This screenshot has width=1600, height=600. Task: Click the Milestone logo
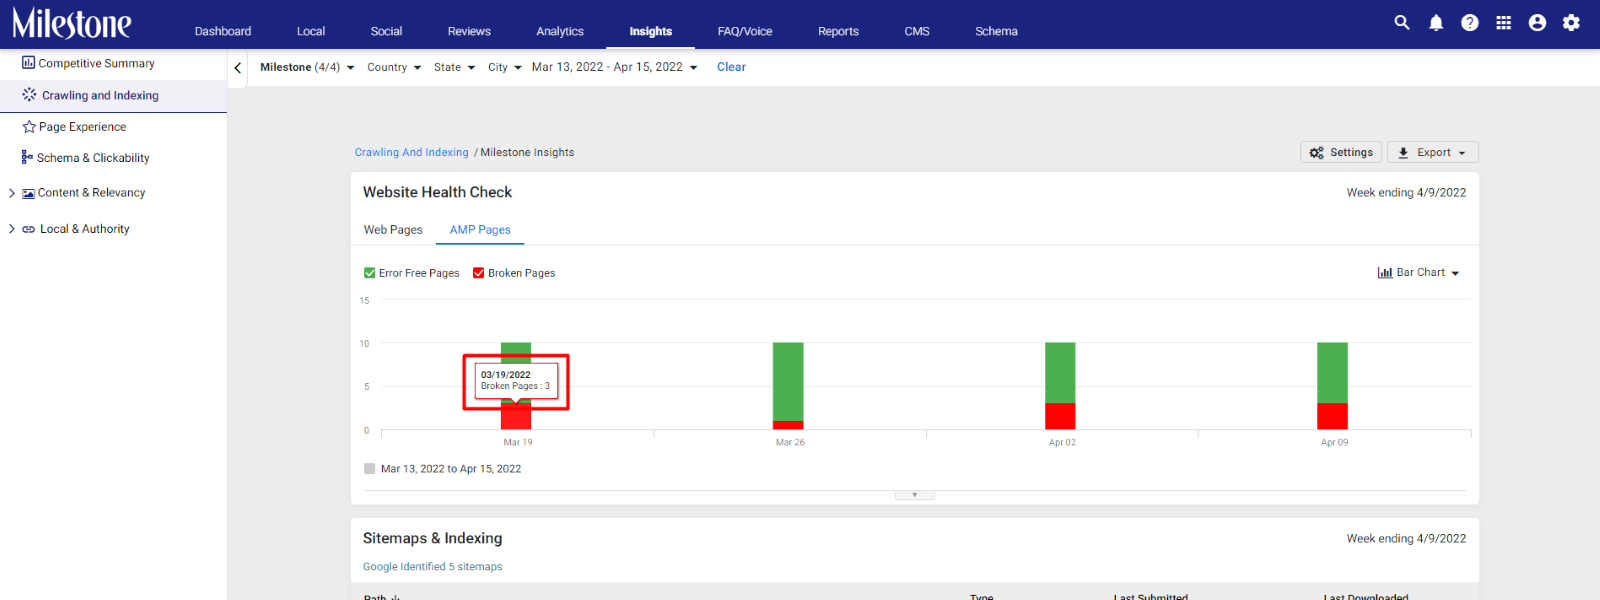(x=71, y=23)
